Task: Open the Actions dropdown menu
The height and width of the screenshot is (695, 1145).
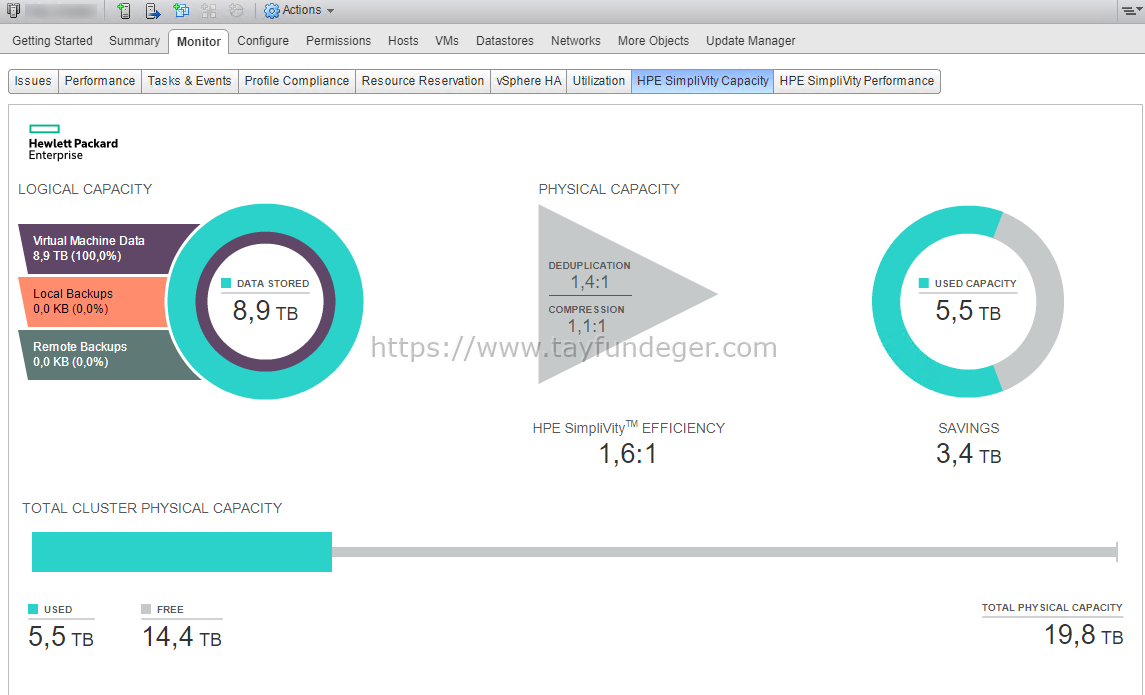Action: pyautogui.click(x=299, y=10)
